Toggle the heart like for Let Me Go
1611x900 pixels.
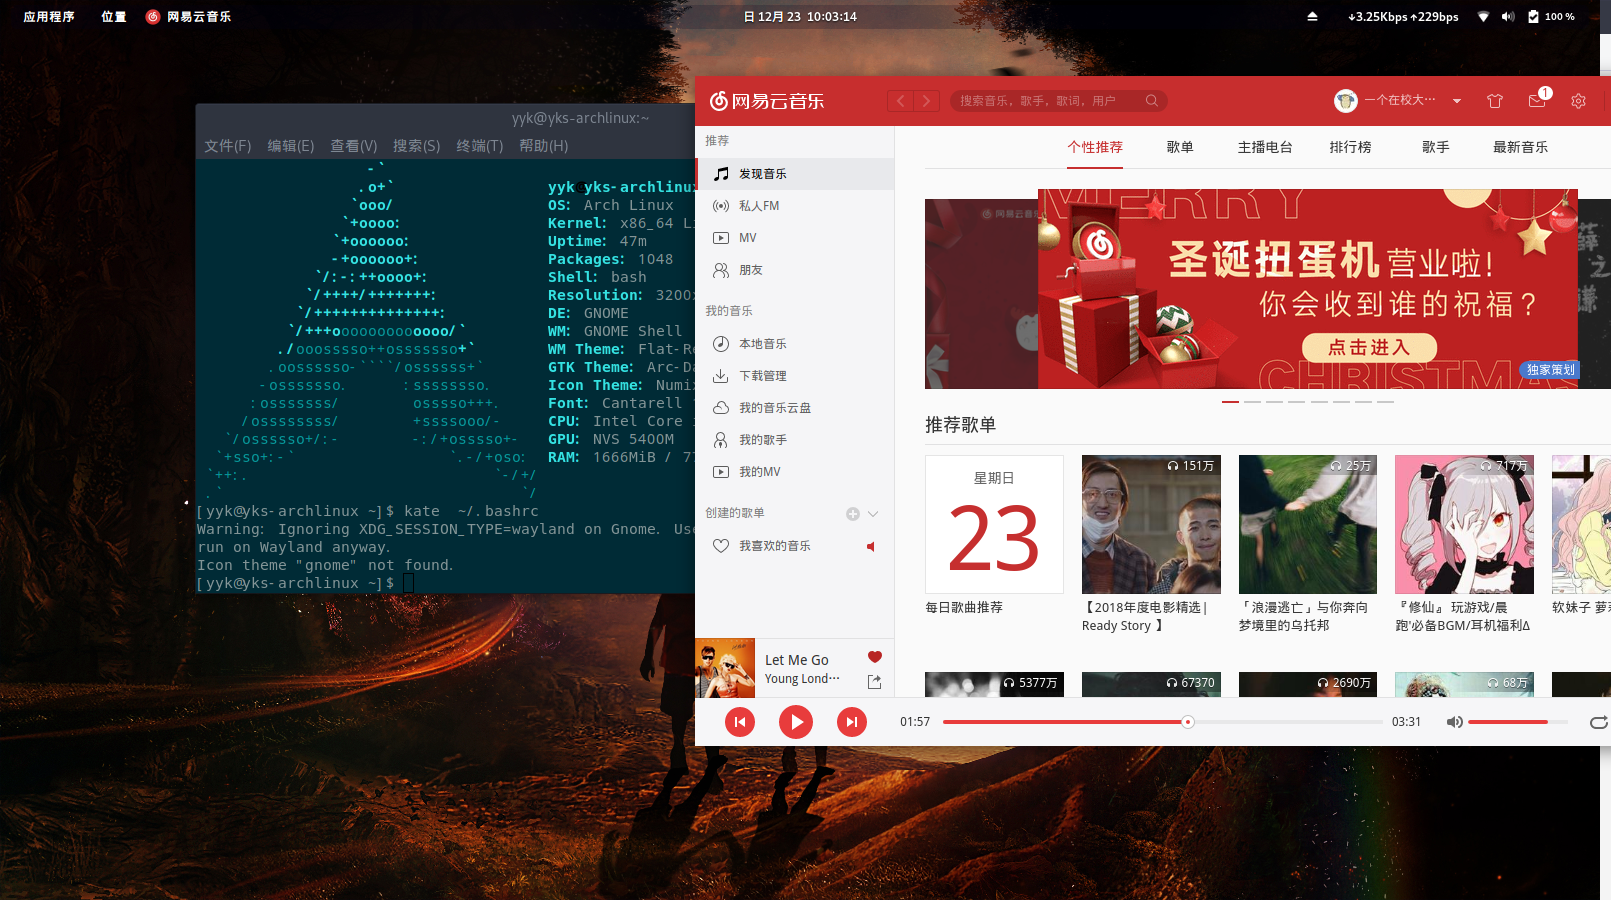point(875,657)
